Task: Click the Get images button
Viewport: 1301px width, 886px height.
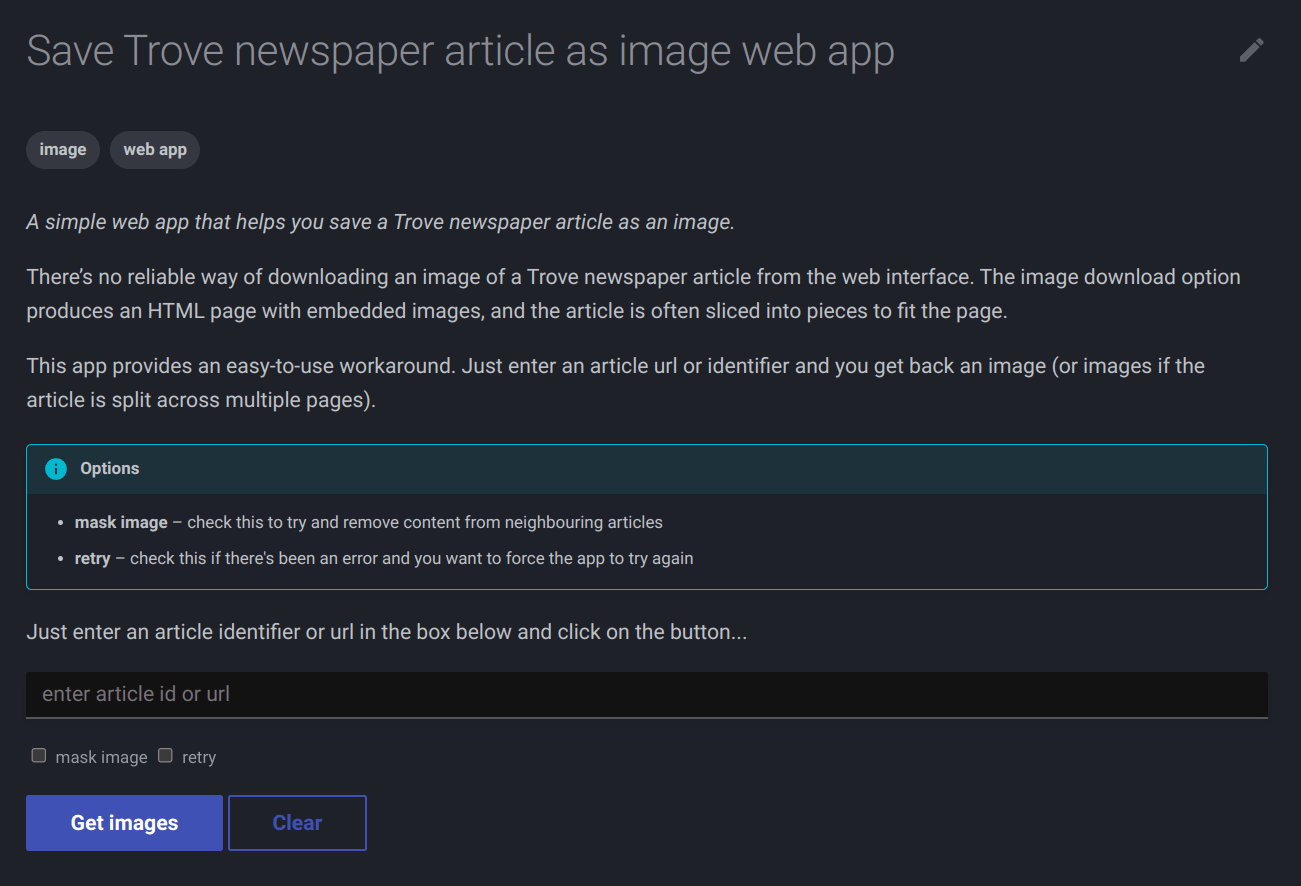Action: click(x=124, y=823)
